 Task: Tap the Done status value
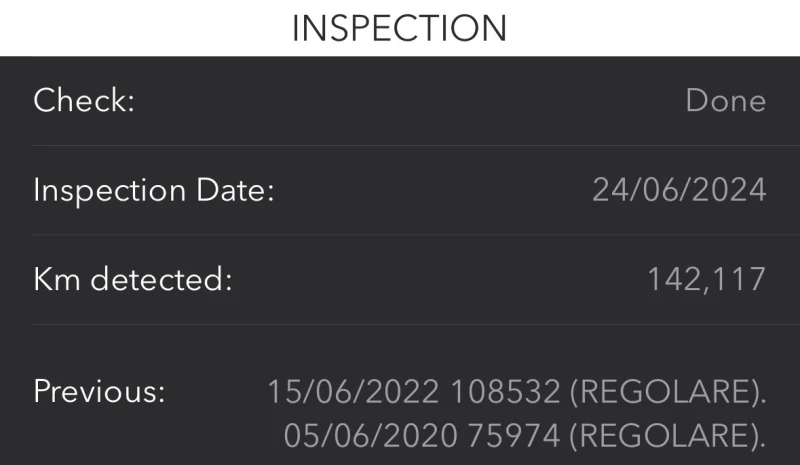(726, 101)
